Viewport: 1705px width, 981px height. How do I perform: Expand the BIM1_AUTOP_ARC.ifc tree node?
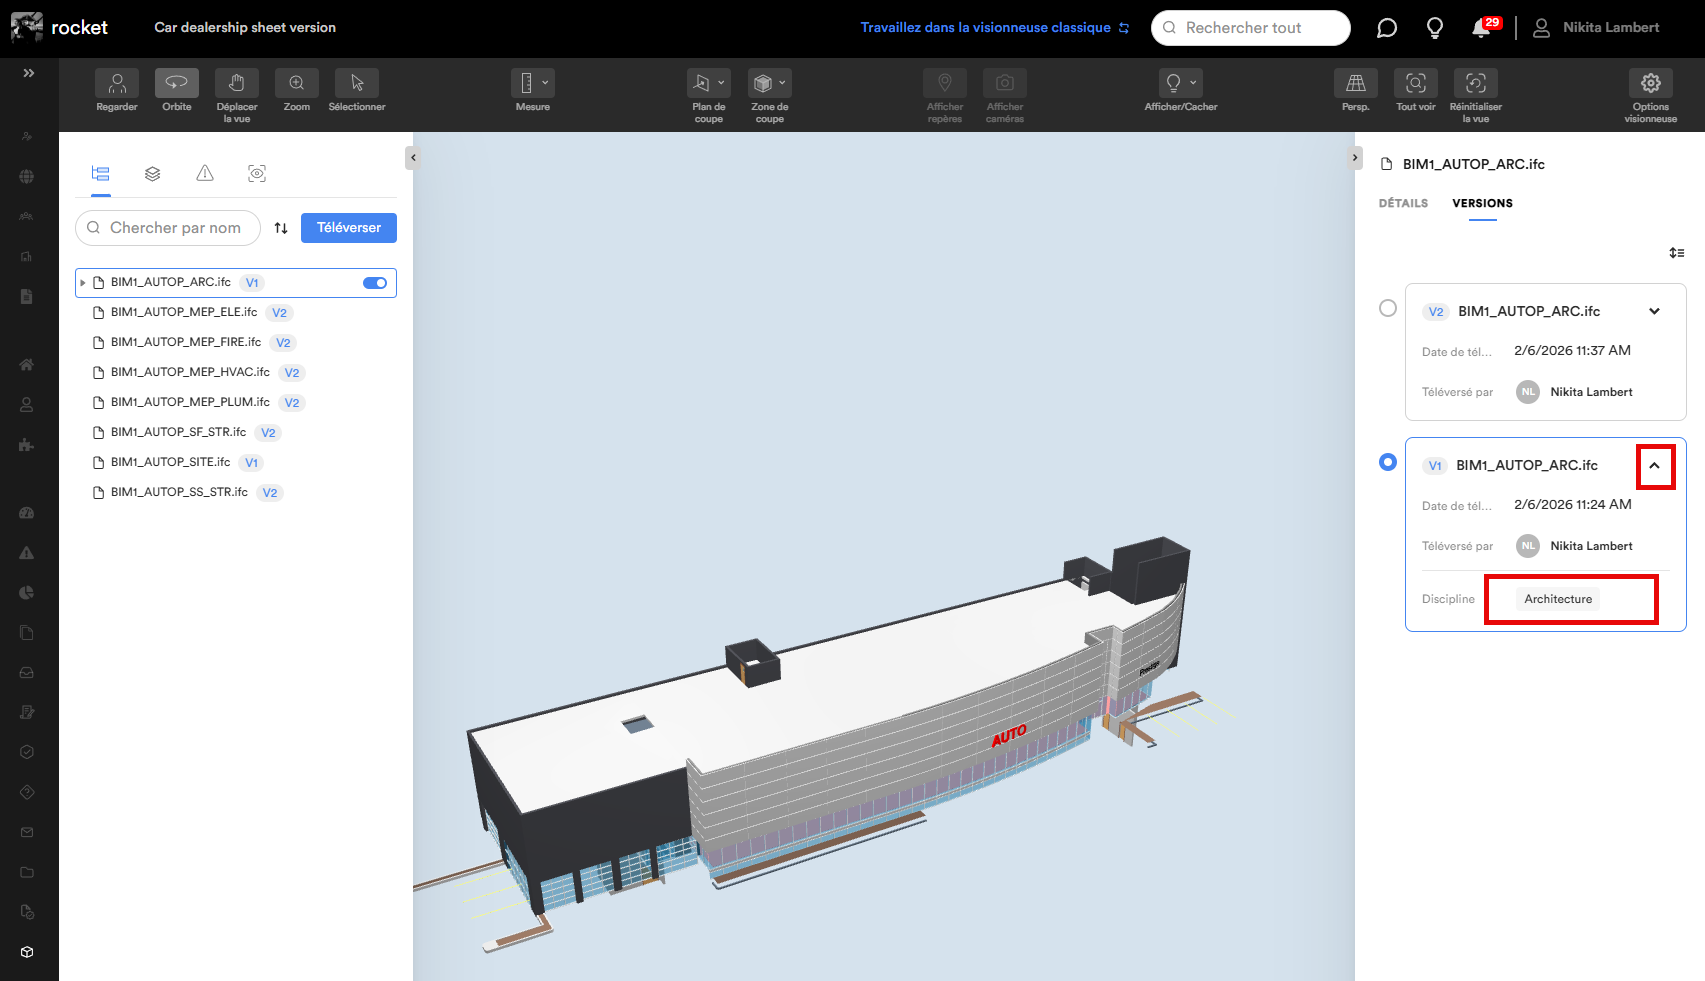pyautogui.click(x=83, y=283)
